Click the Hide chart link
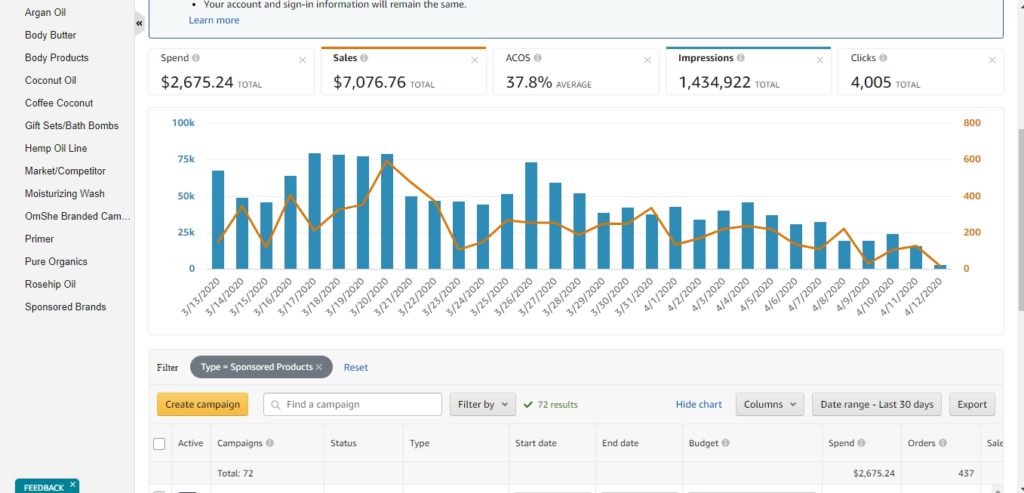Viewport: 1024px width, 493px height. pyautogui.click(x=698, y=404)
